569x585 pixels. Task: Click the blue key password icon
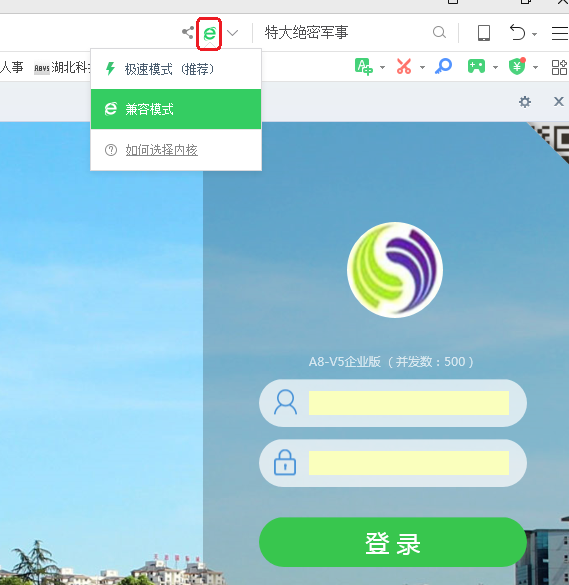click(x=443, y=67)
